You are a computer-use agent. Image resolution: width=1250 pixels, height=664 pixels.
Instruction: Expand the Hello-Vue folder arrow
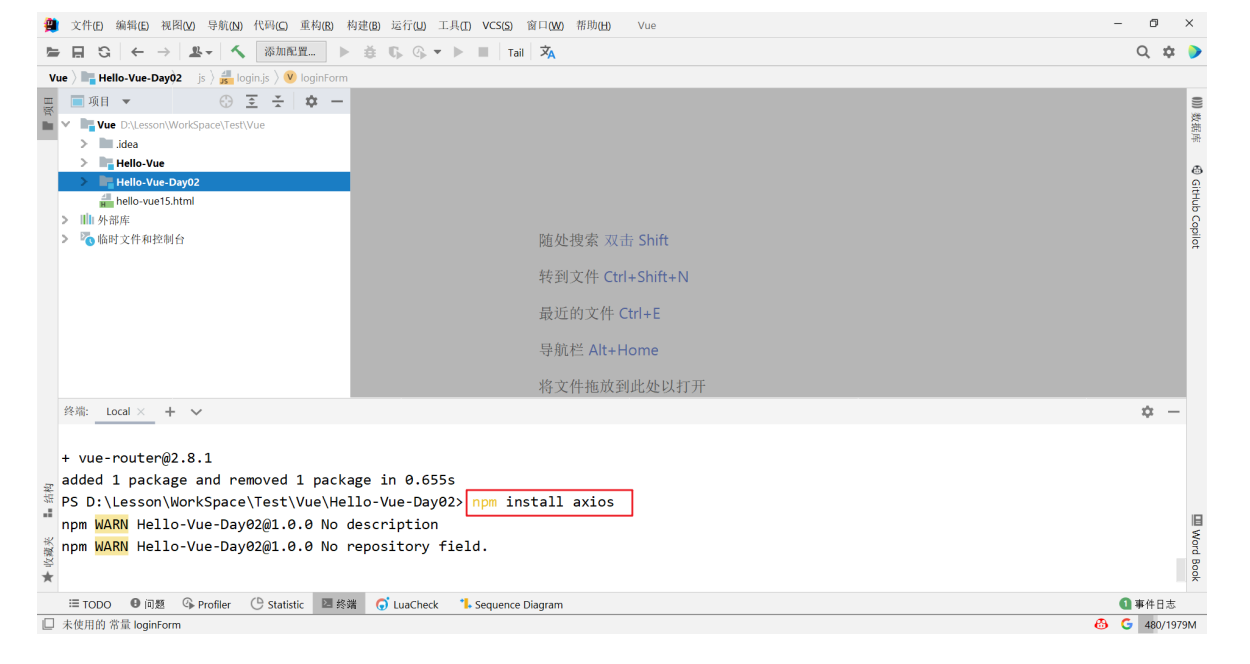point(85,163)
